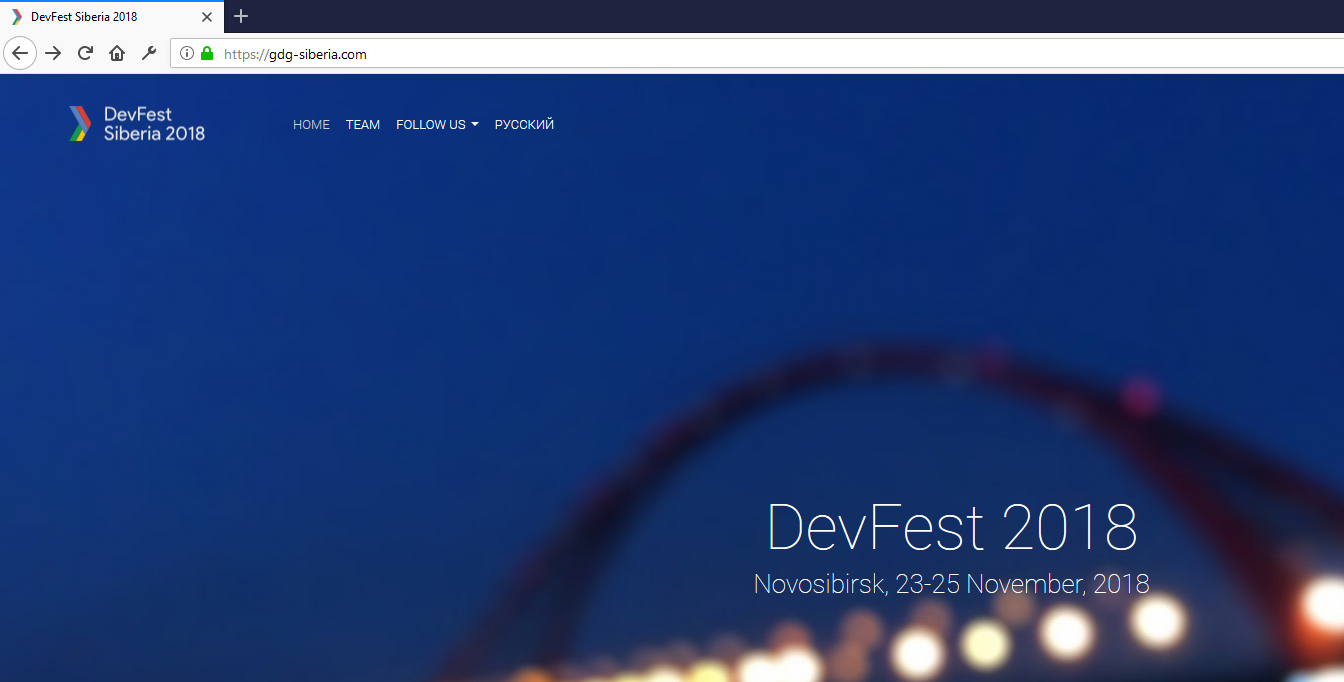Expand the FOLLOW US dropdown menu

point(437,125)
